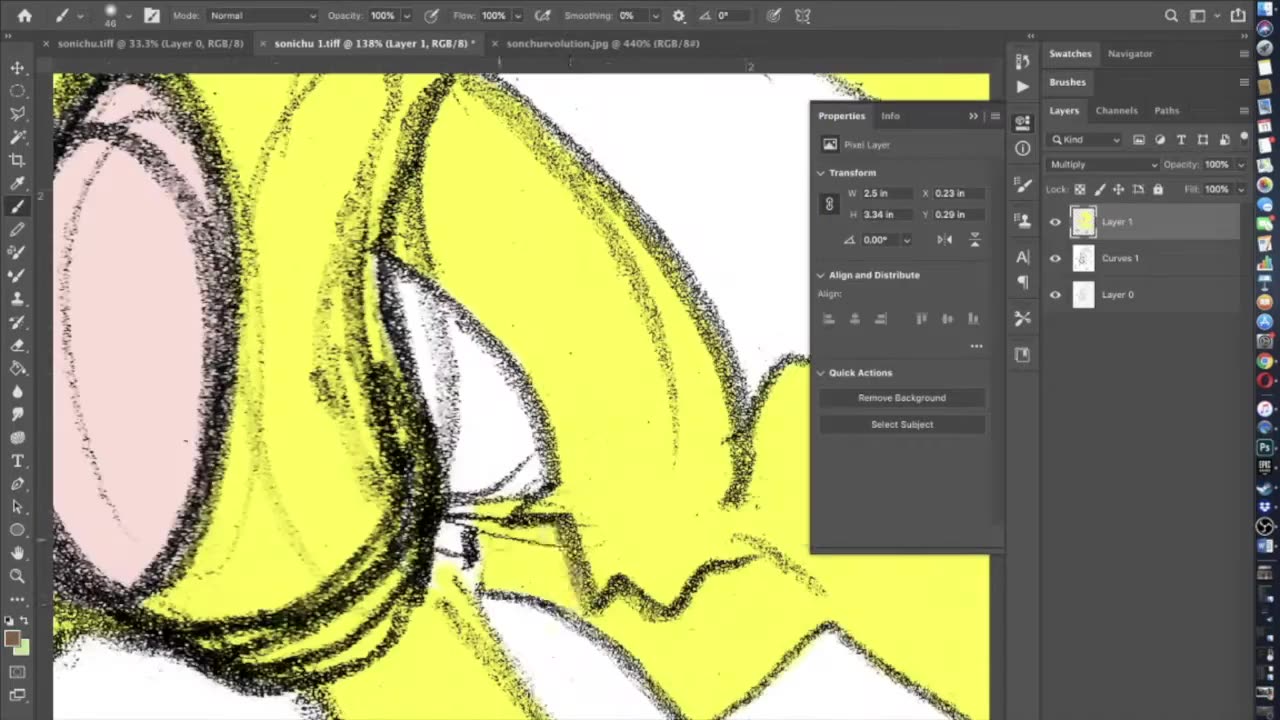Viewport: 1280px width, 720px height.
Task: Open Paragraph panel icon in dock
Action: (1022, 282)
